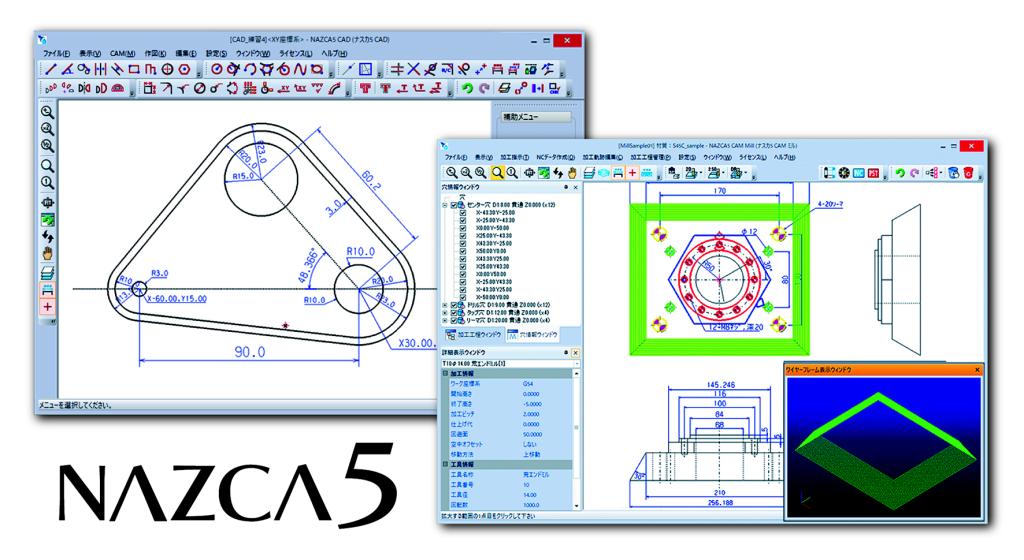Close the 詳細表示ウィンドウ panel
The width and height of the screenshot is (1024, 560).
(x=575, y=352)
